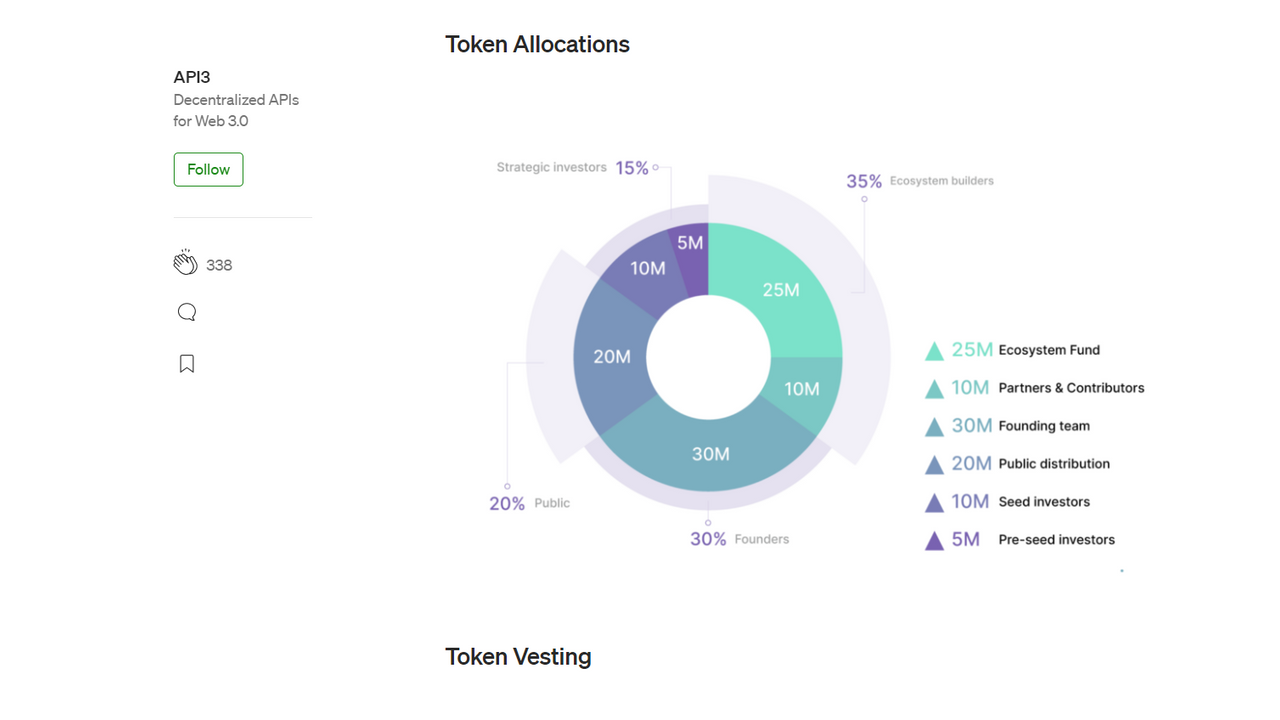This screenshot has width=1280, height=720.
Task: Click the Ecosystem Fund legend triangle
Action: (934, 351)
